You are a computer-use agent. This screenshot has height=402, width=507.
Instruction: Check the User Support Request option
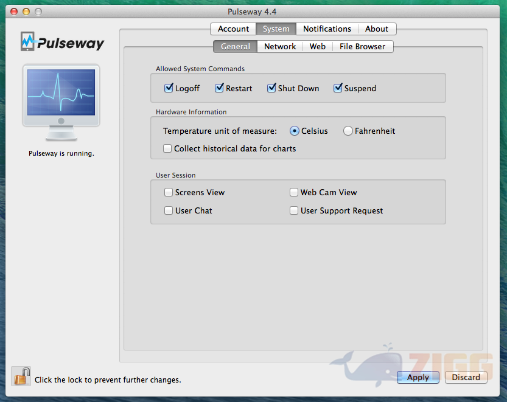click(x=294, y=211)
